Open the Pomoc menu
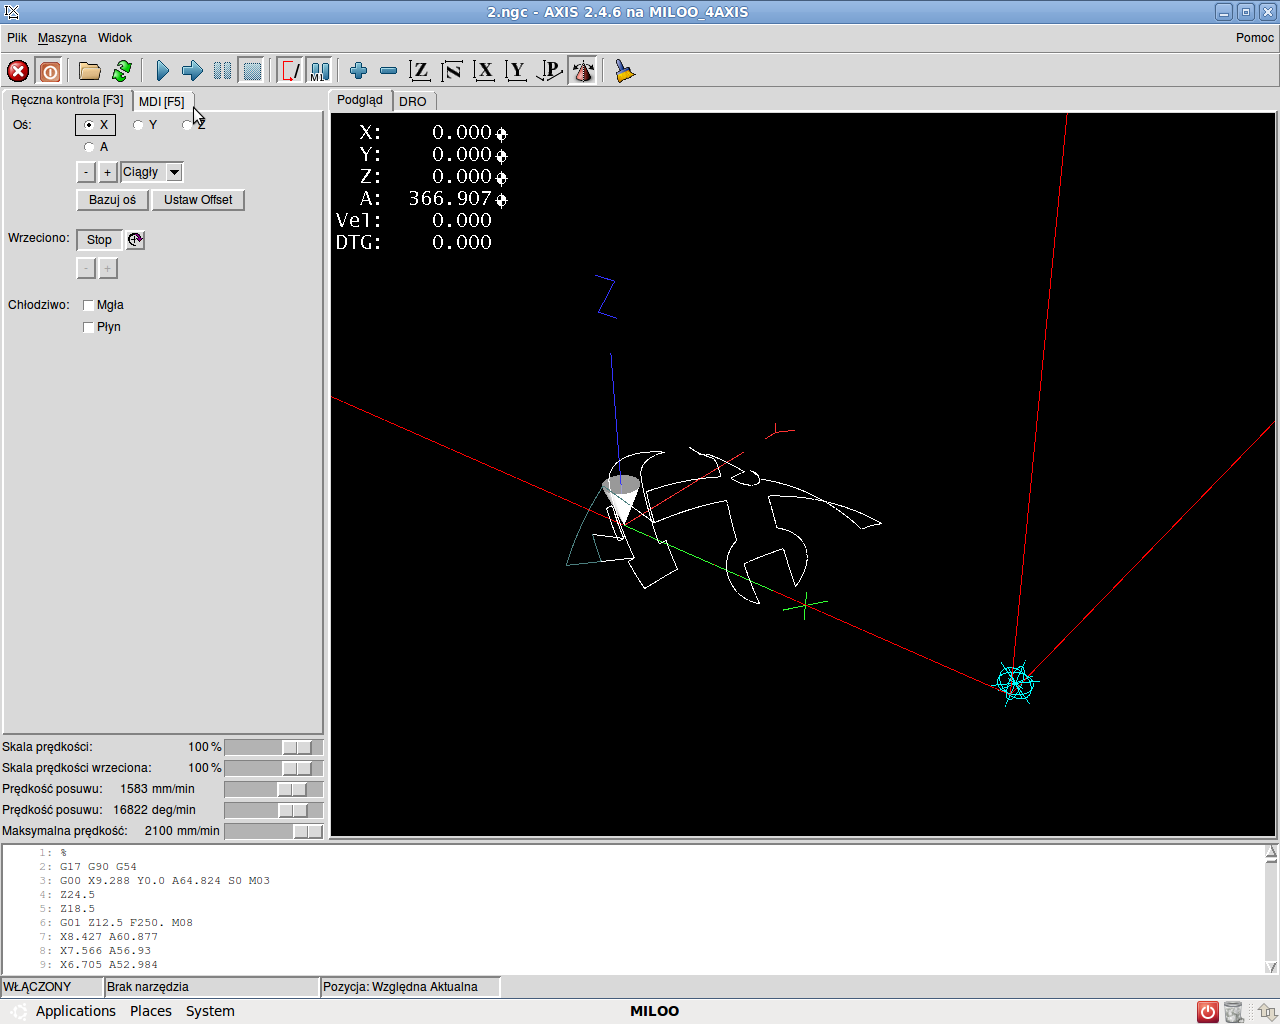Image resolution: width=1280 pixels, height=1024 pixels. coord(1255,38)
